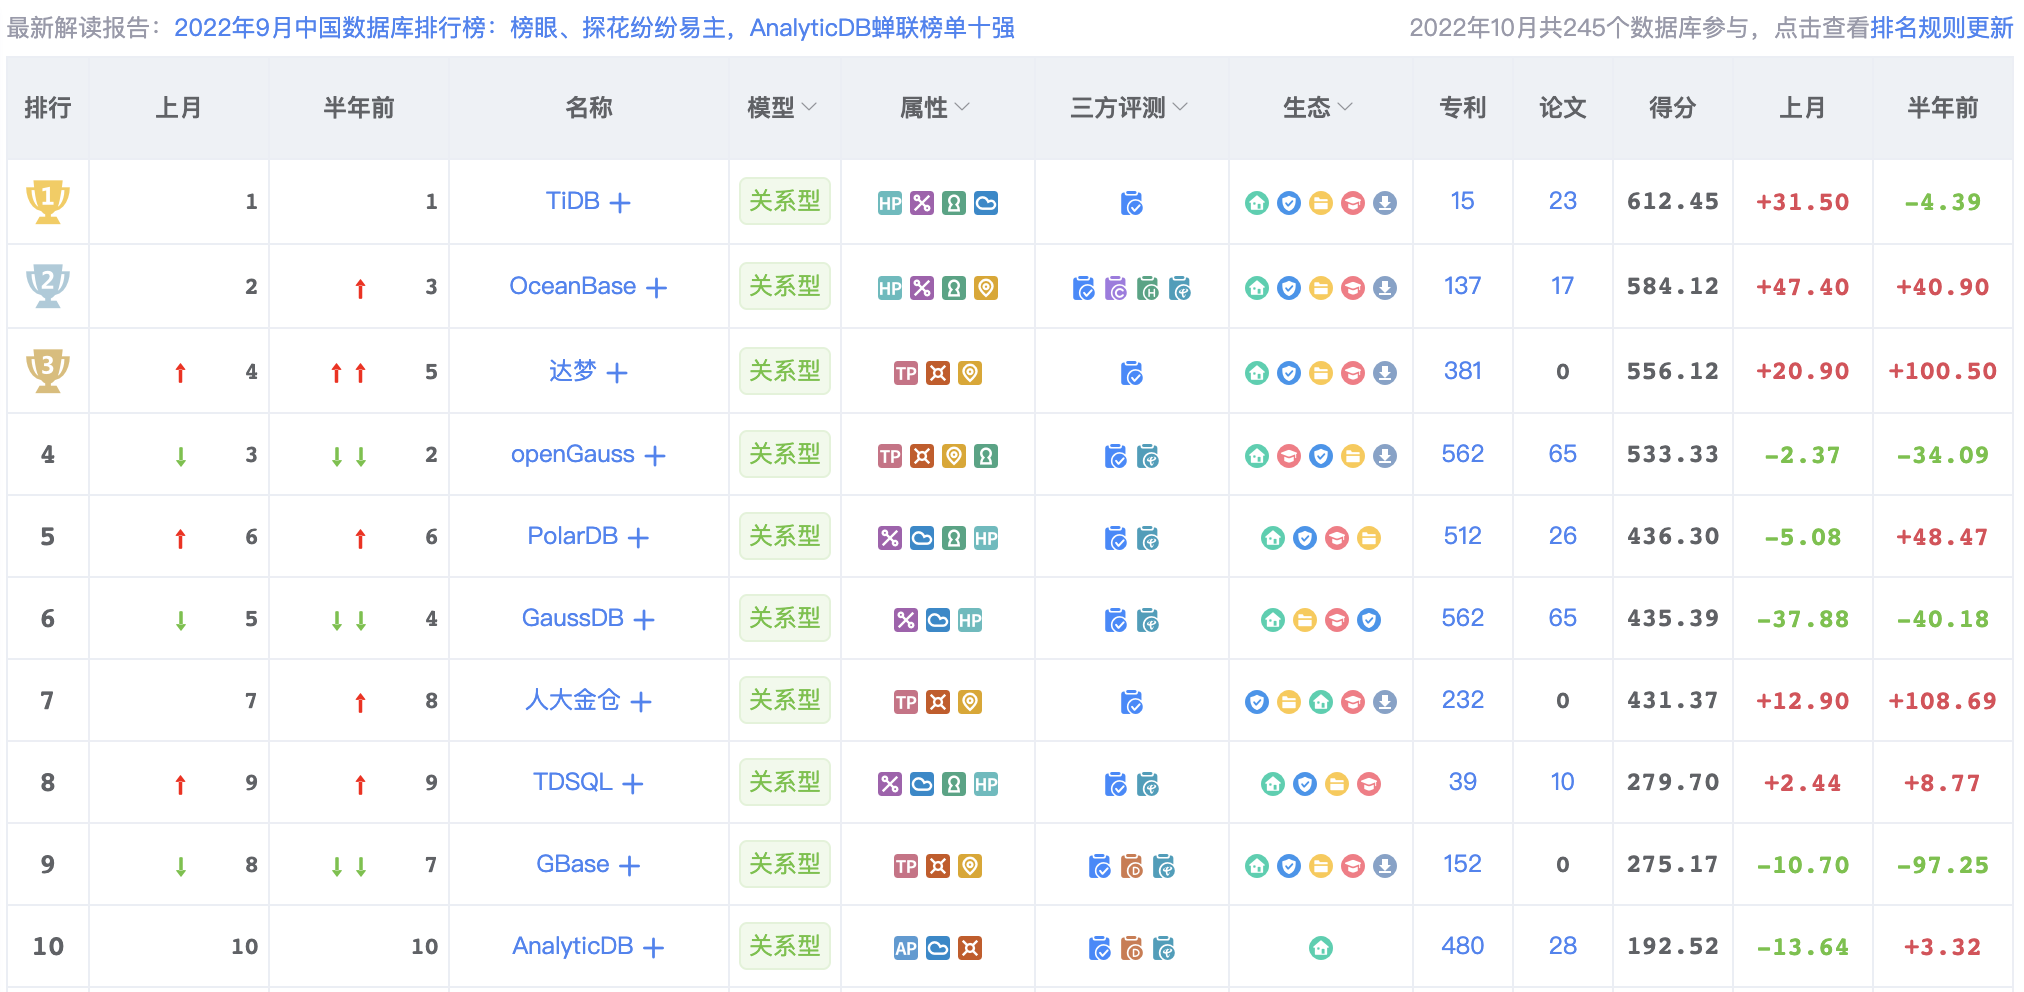The width and height of the screenshot is (2024, 992).
Task: Click the HP attribute icon in TiDB row
Action: click(x=890, y=204)
